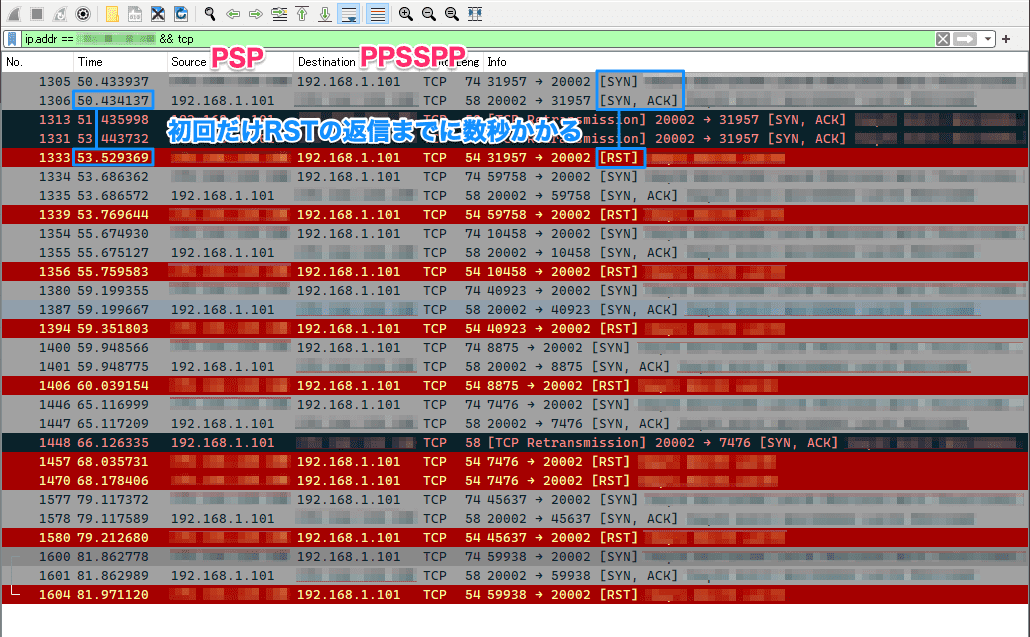Viewport: 1030px width, 637px height.
Task: Save the capture file
Action: 135,14
